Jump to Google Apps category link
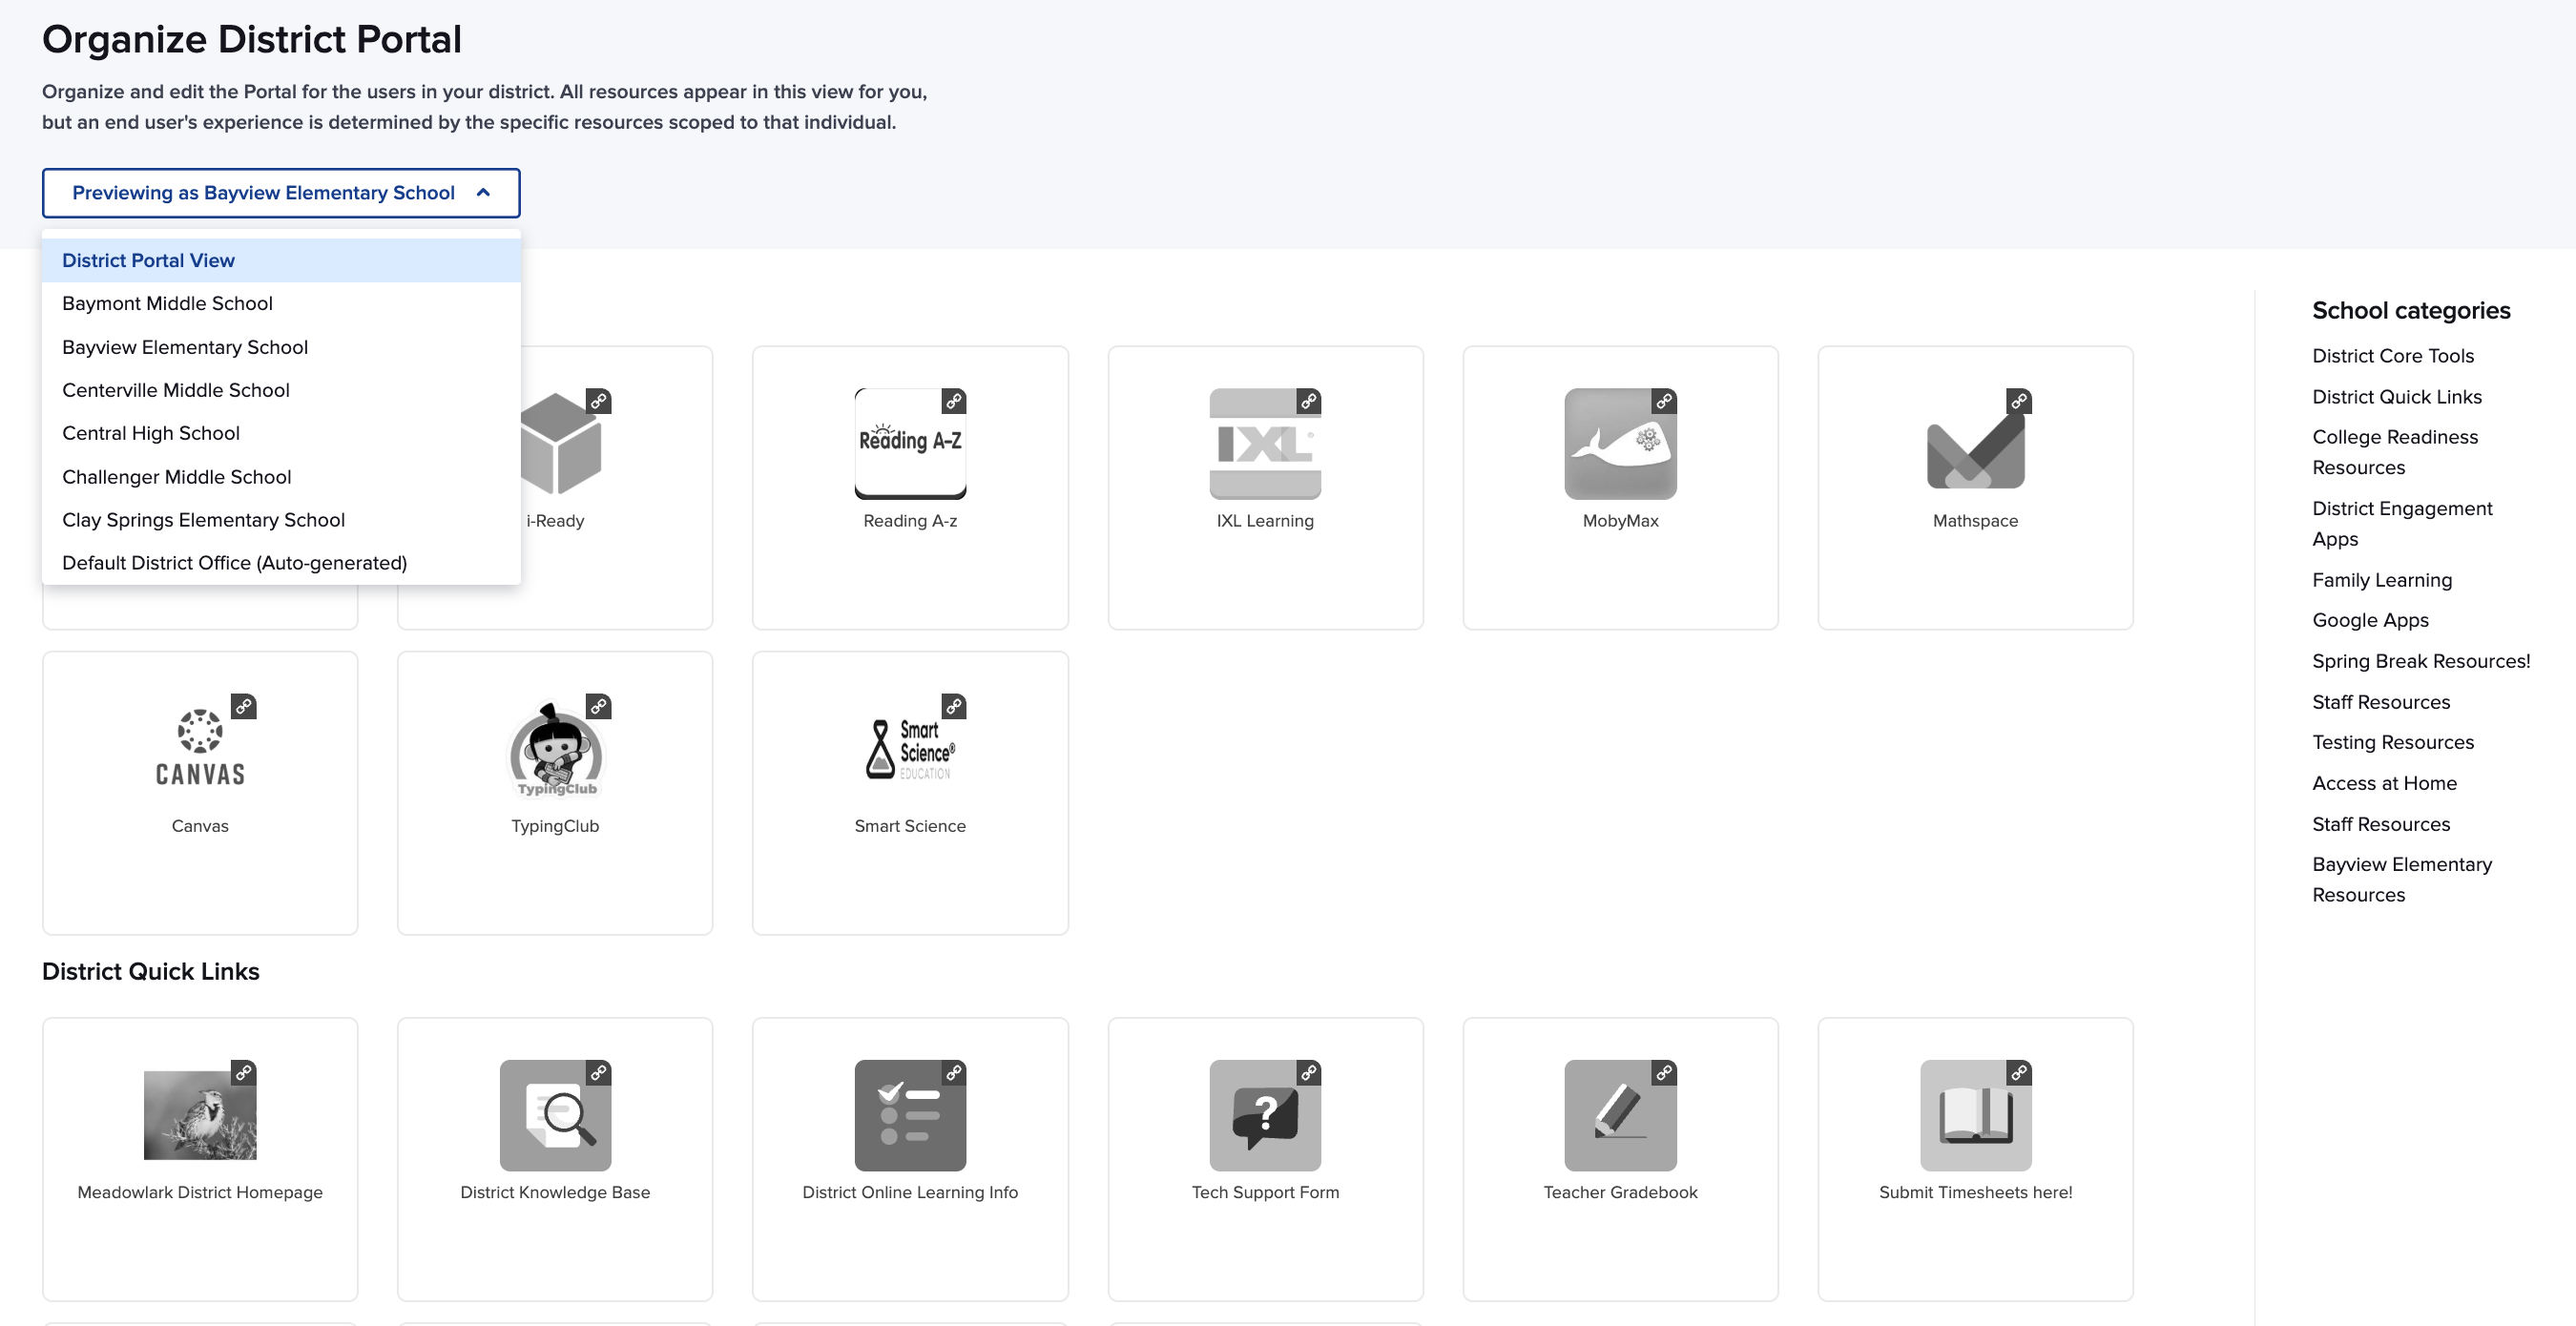The height and width of the screenshot is (1326, 2576). [x=2369, y=620]
